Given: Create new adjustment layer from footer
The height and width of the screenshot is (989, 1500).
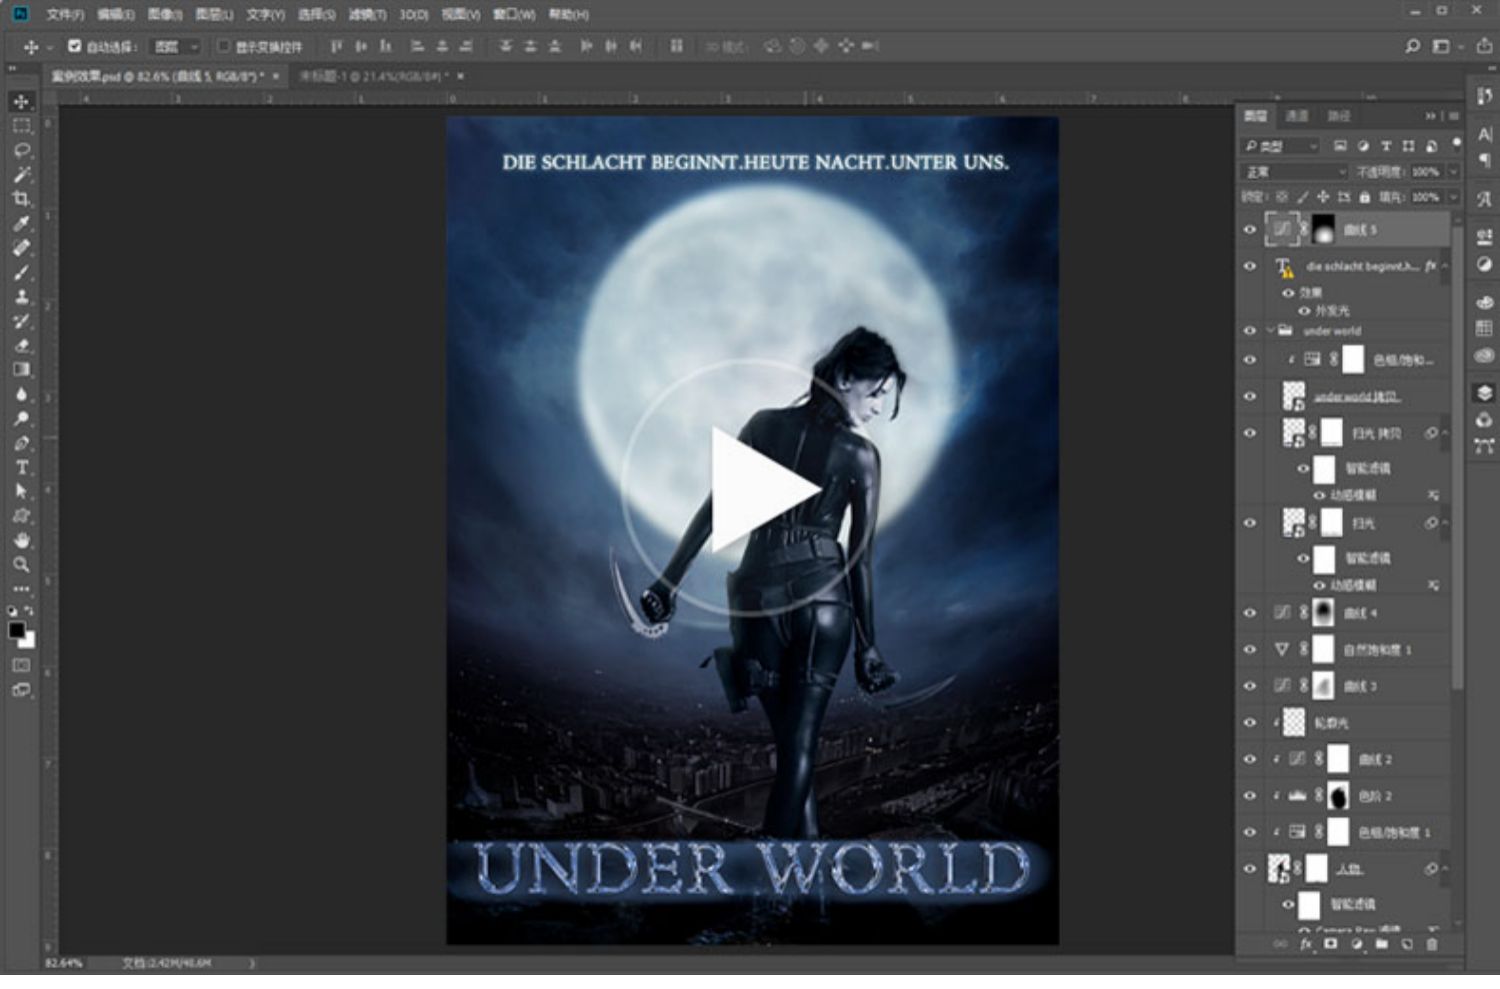Looking at the screenshot, I should click(x=1357, y=944).
